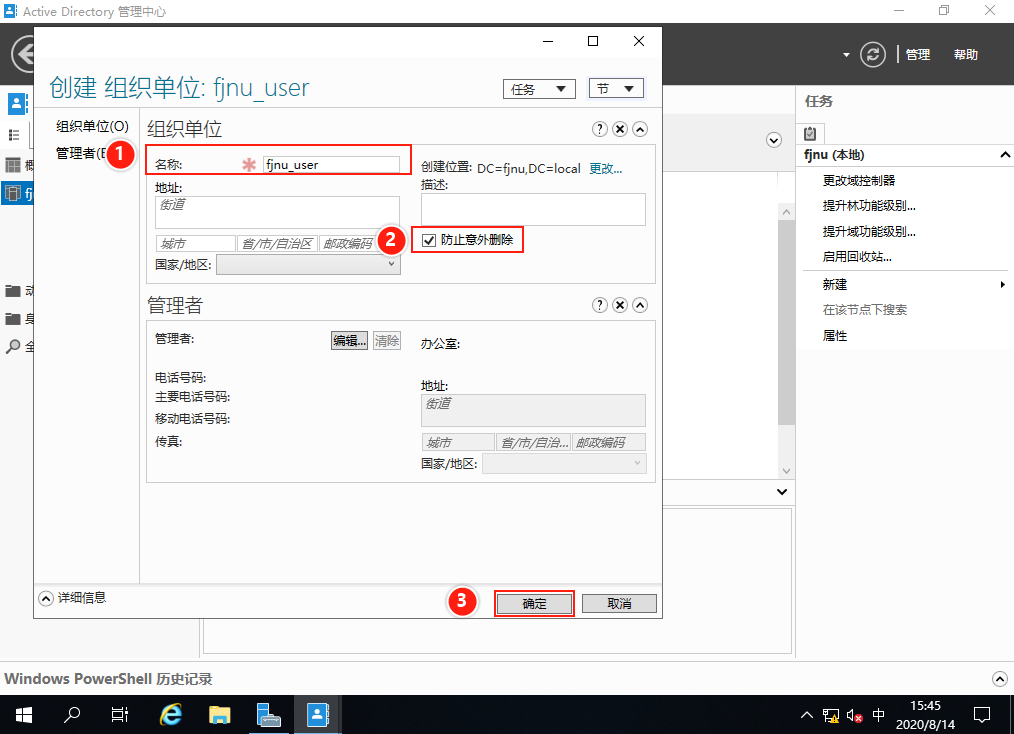Click the 取消 button
The image size is (1014, 734).
[x=619, y=603]
